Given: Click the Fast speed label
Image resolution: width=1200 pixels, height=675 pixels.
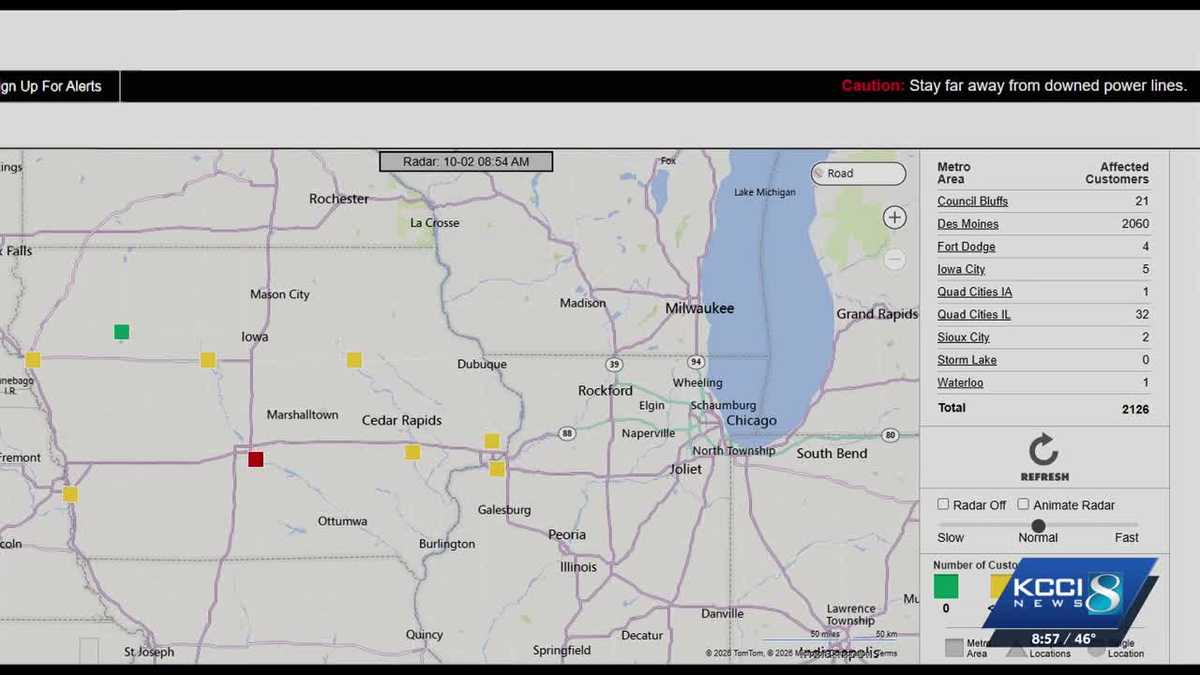Looking at the screenshot, I should pos(1126,537).
